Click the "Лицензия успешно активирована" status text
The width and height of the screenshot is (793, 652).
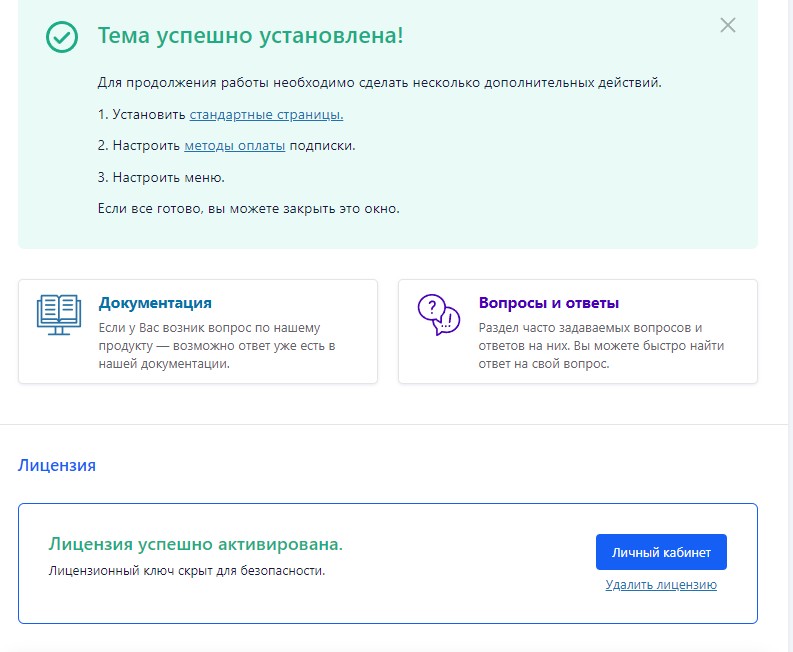(x=196, y=544)
